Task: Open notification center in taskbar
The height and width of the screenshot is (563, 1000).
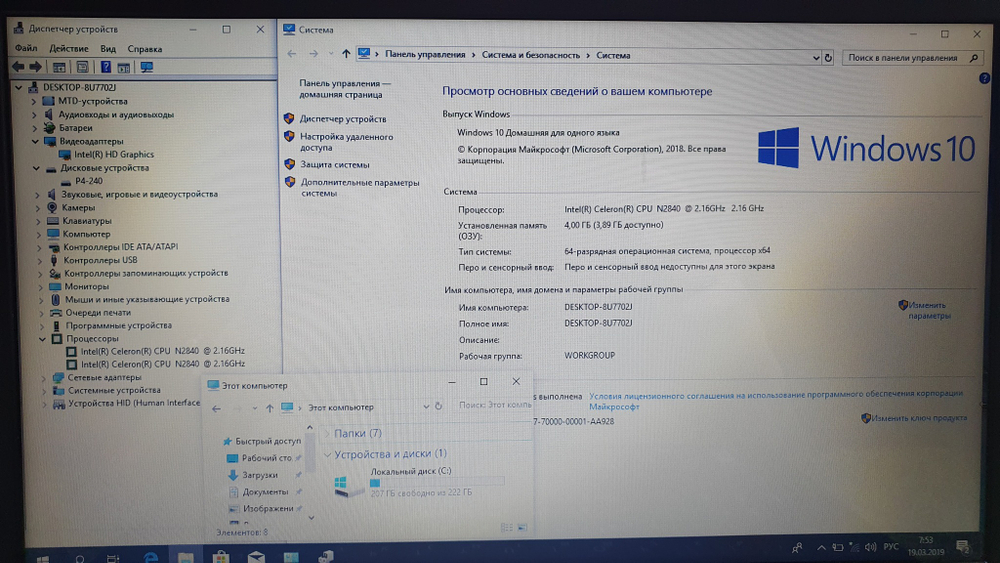Action: pos(963,547)
